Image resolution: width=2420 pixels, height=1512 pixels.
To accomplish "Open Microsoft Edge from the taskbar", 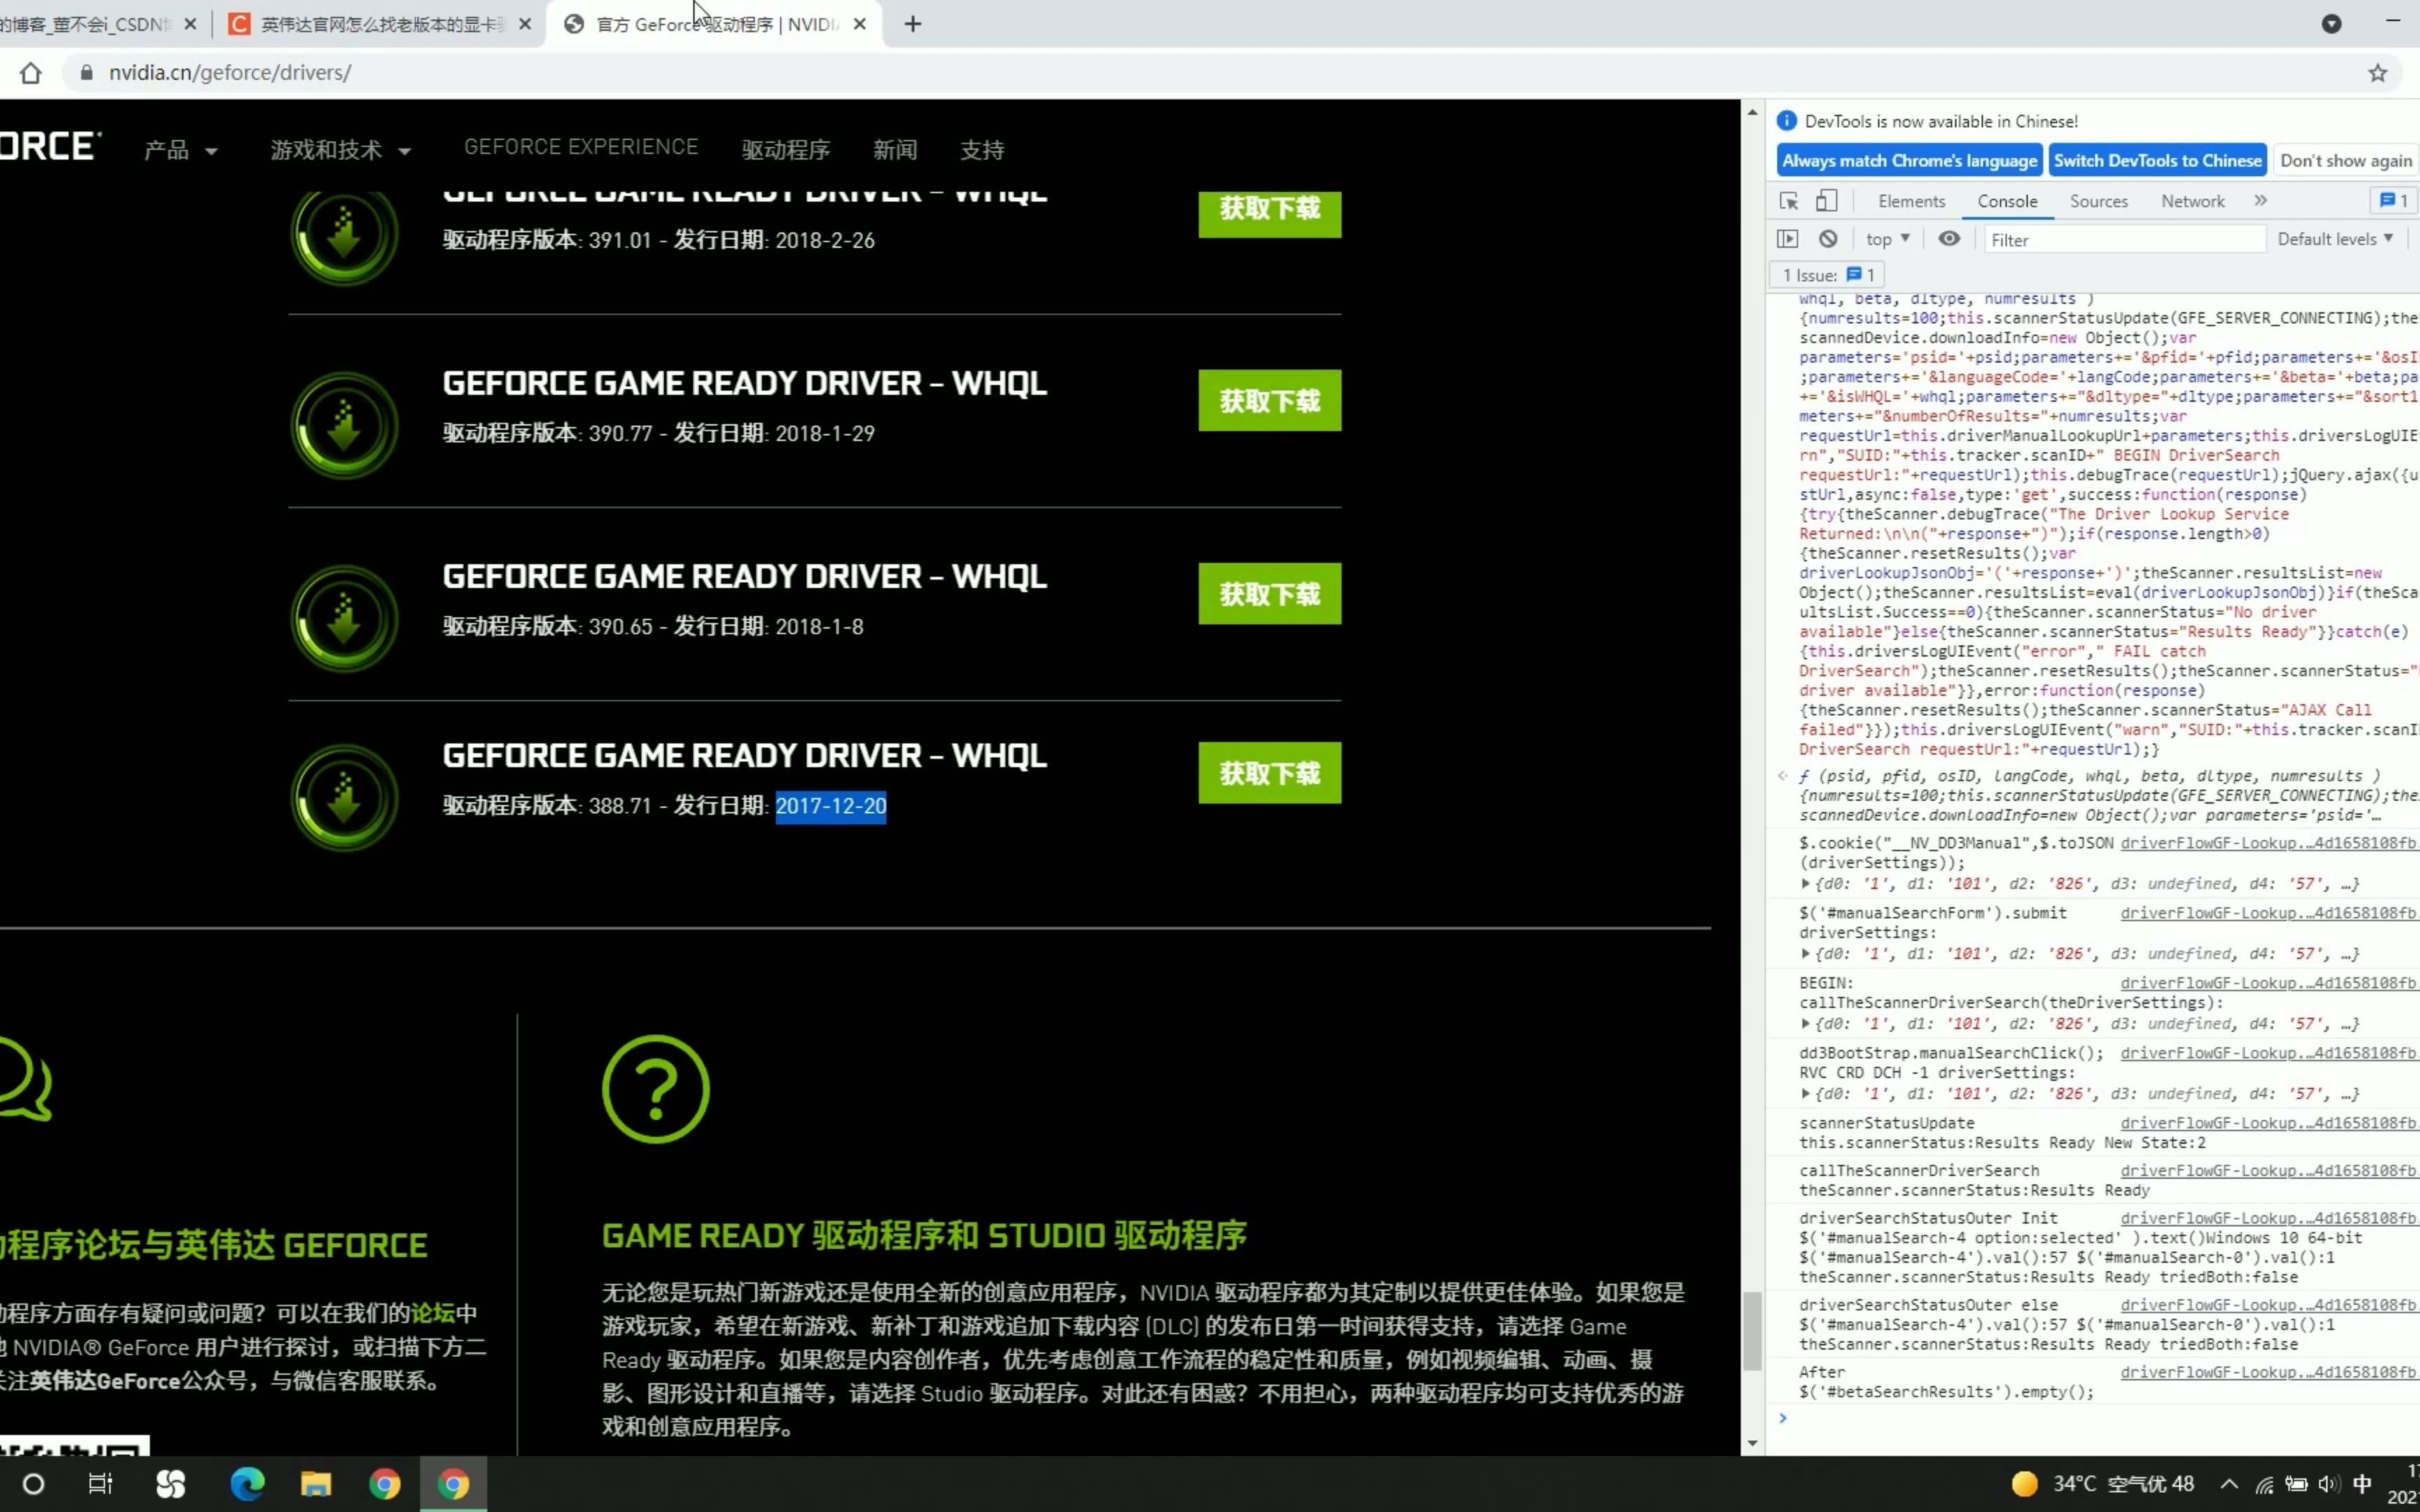I will 247,1484.
